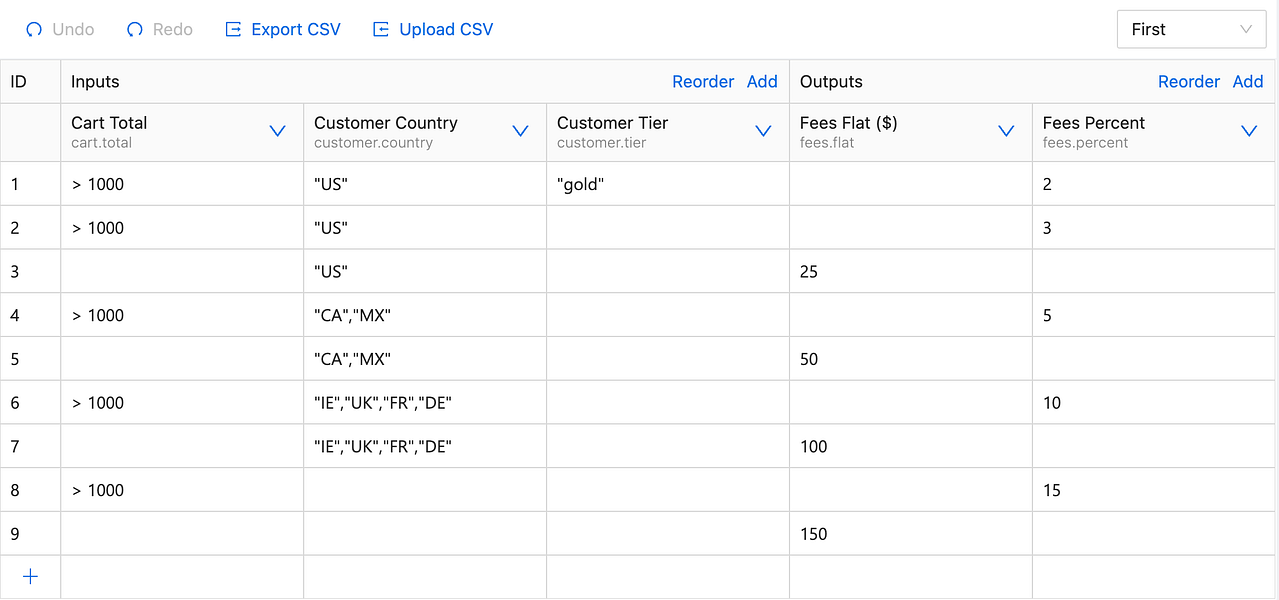Expand Customer Country column options chevron
The image size is (1279, 600).
coord(520,131)
